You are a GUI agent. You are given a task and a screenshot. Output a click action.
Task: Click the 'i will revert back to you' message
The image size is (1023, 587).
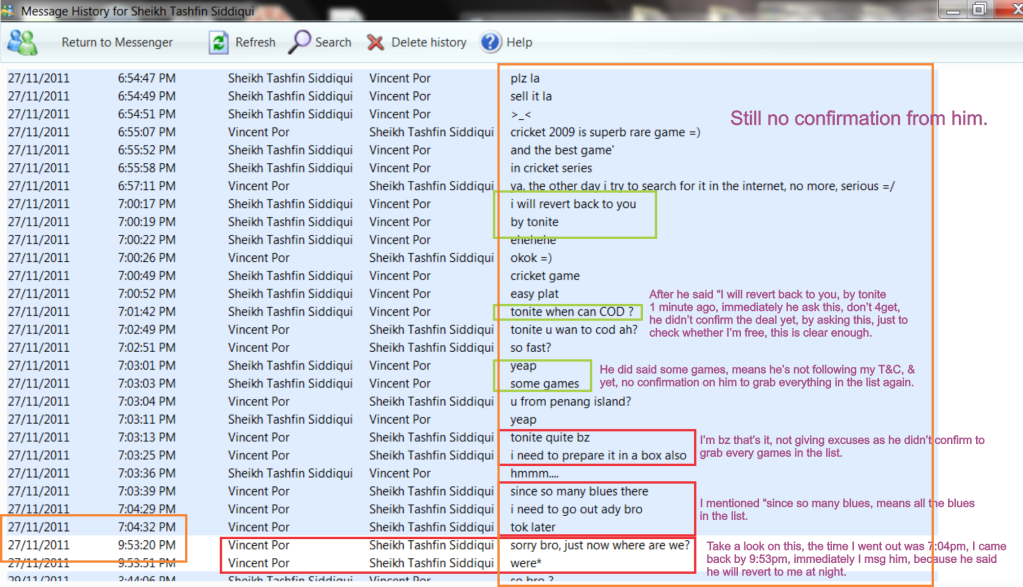point(573,204)
